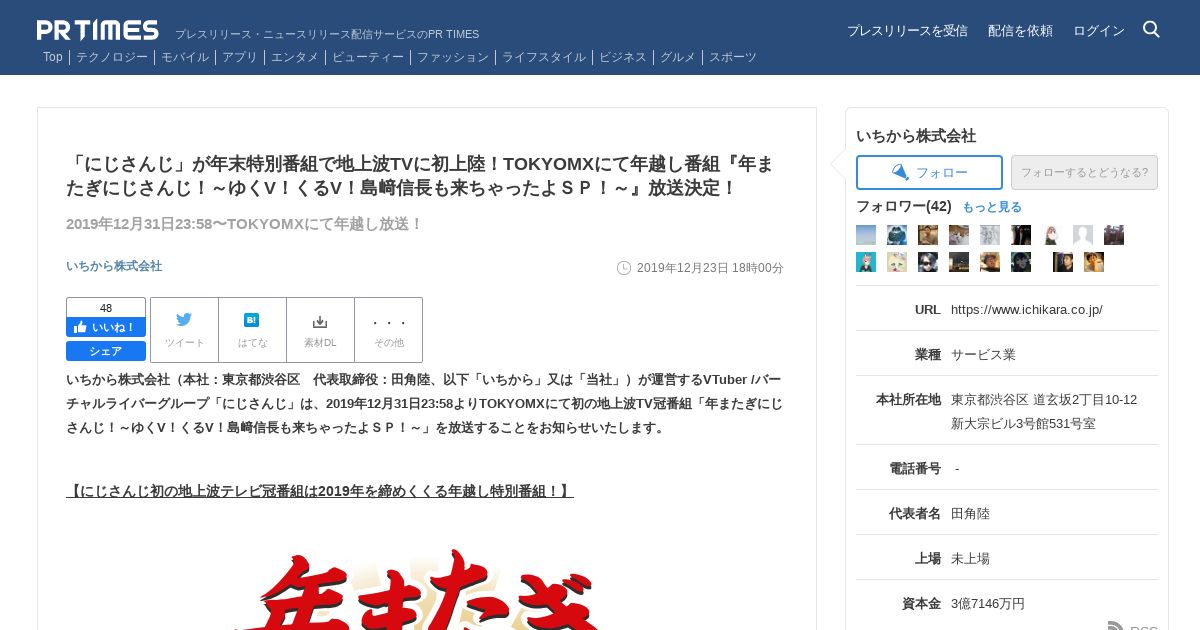The height and width of the screenshot is (630, 1200).
Task: Open the ライフスタイル category
Action: (544, 57)
